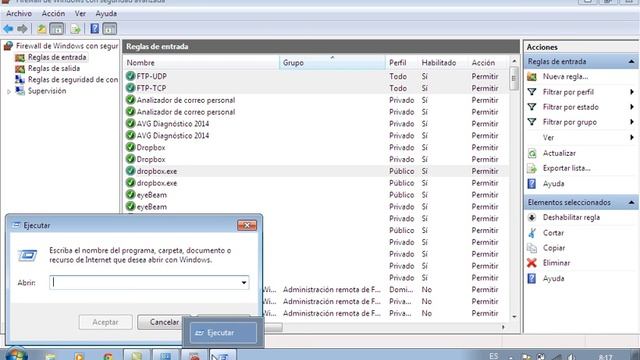Click the horizontal scrollbar right arrow
The width and height of the screenshot is (640, 360).
pos(503,327)
